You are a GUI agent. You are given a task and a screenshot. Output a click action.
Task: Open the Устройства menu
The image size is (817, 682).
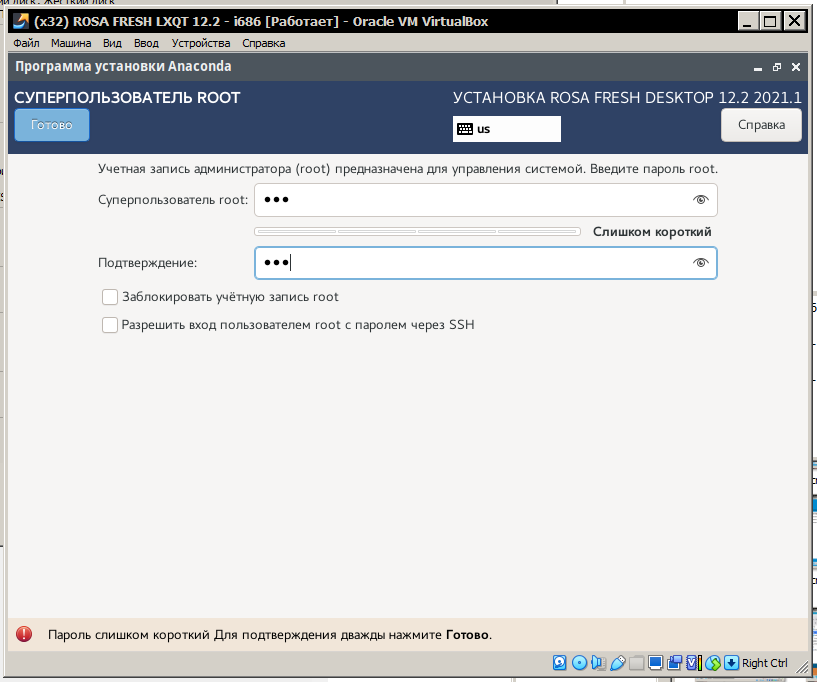click(x=201, y=43)
